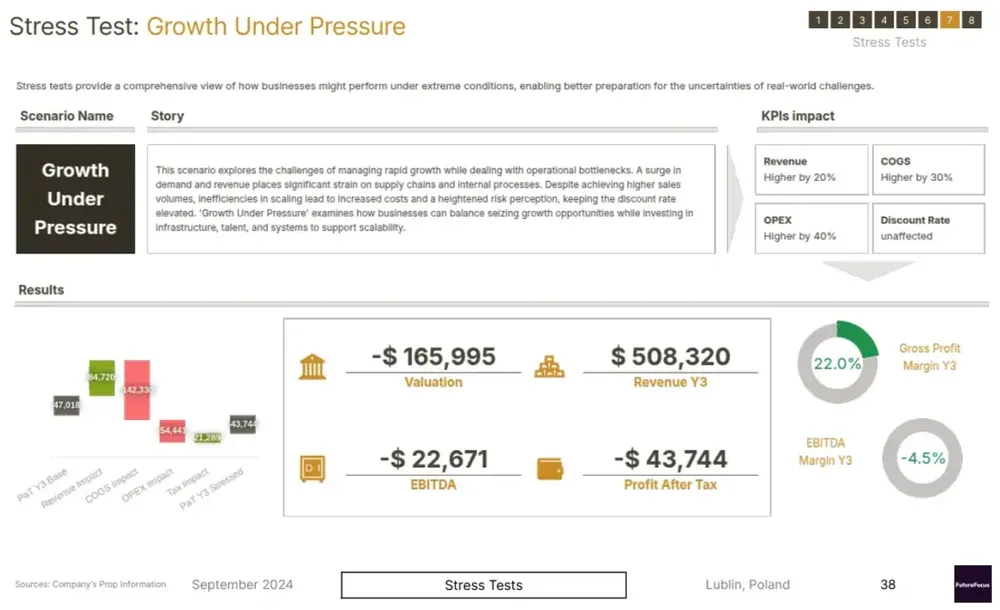Go to page 1 in slide navigator
The height and width of the screenshot is (610, 1000).
coord(818,20)
